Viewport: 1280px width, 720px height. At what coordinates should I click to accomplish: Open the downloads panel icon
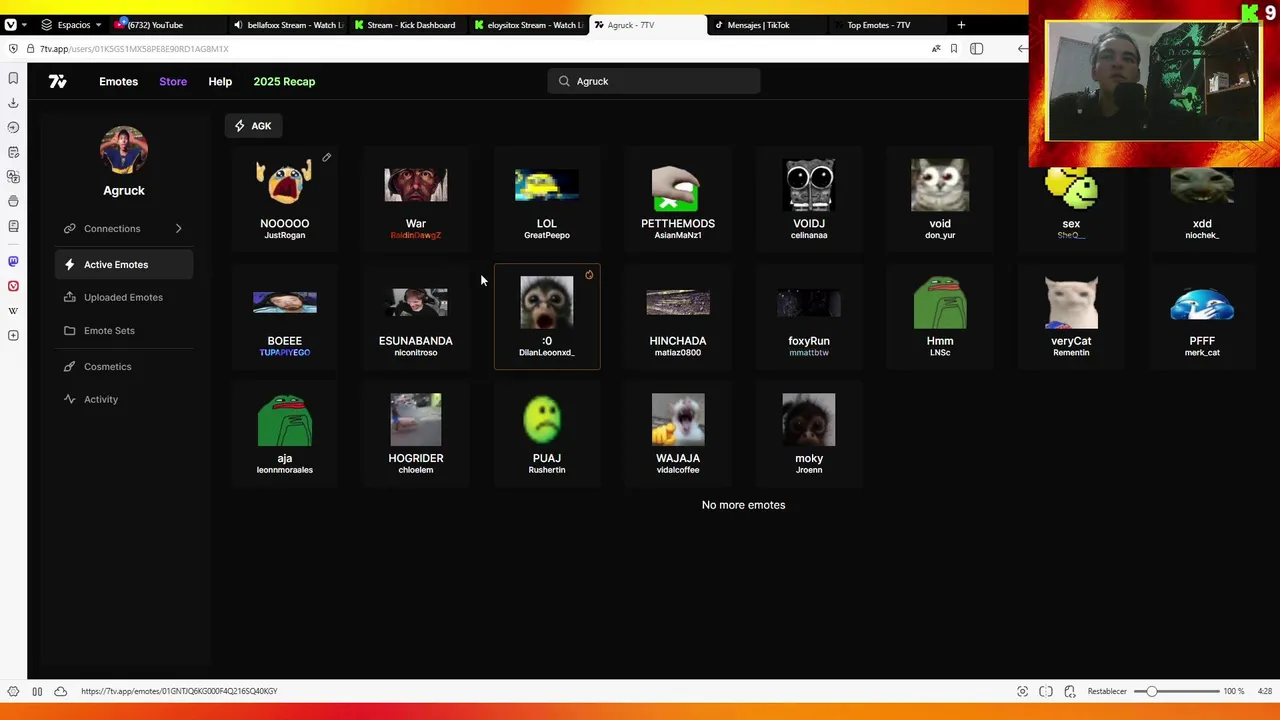pos(13,103)
